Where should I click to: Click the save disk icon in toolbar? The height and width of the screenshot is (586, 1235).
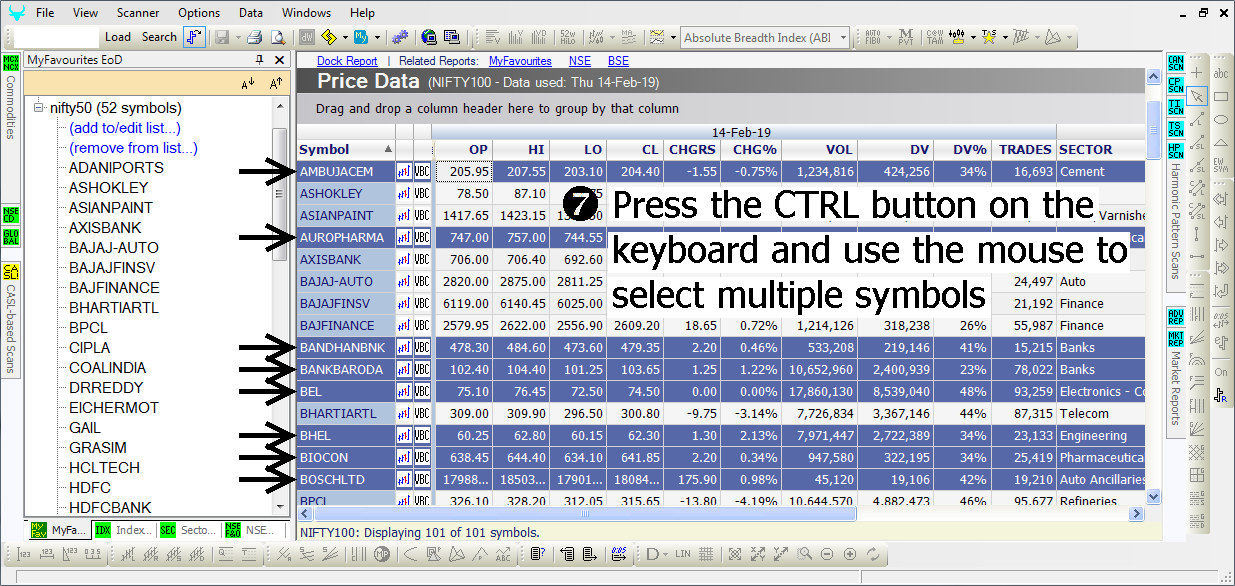[221, 37]
